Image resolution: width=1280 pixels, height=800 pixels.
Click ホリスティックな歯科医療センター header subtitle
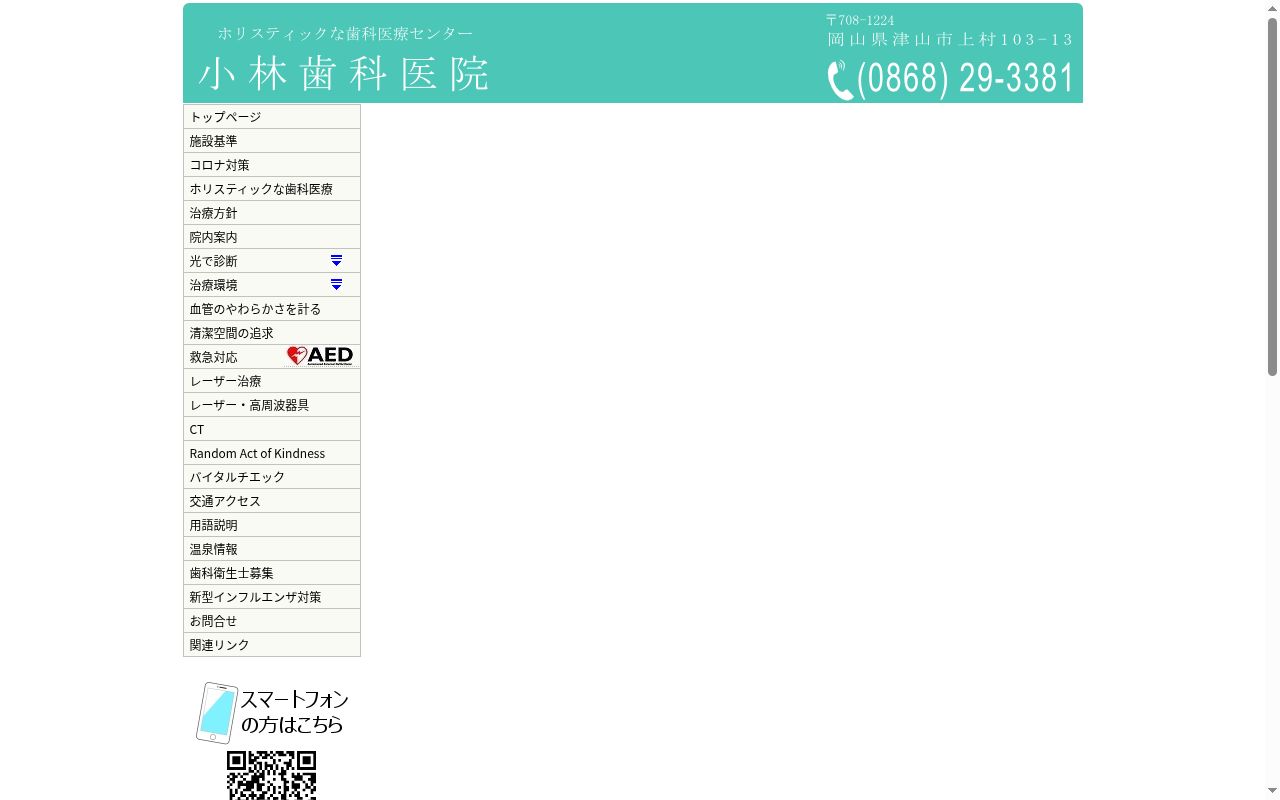coord(346,33)
